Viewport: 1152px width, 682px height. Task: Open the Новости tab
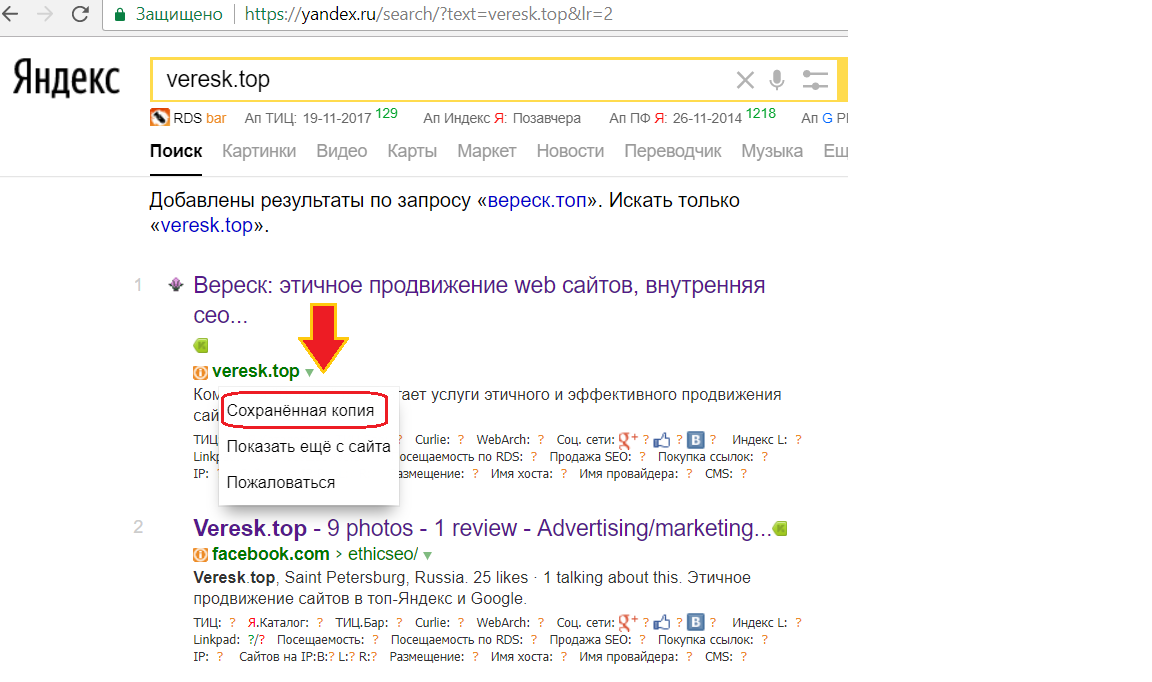(570, 151)
